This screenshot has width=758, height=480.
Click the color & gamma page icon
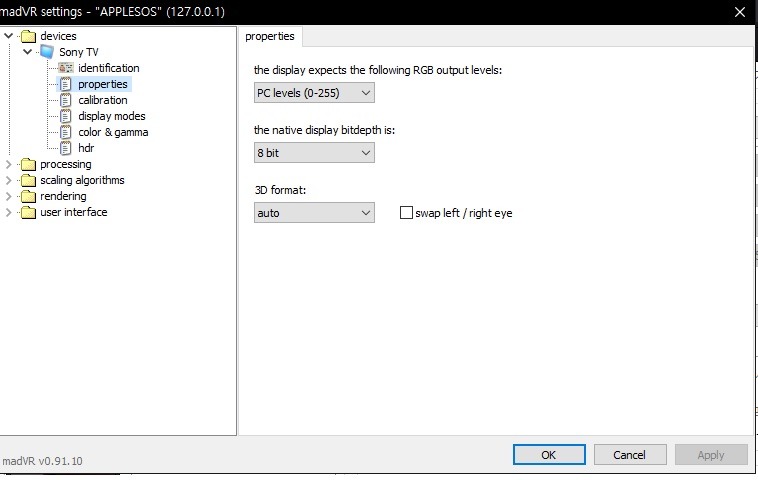click(x=66, y=132)
